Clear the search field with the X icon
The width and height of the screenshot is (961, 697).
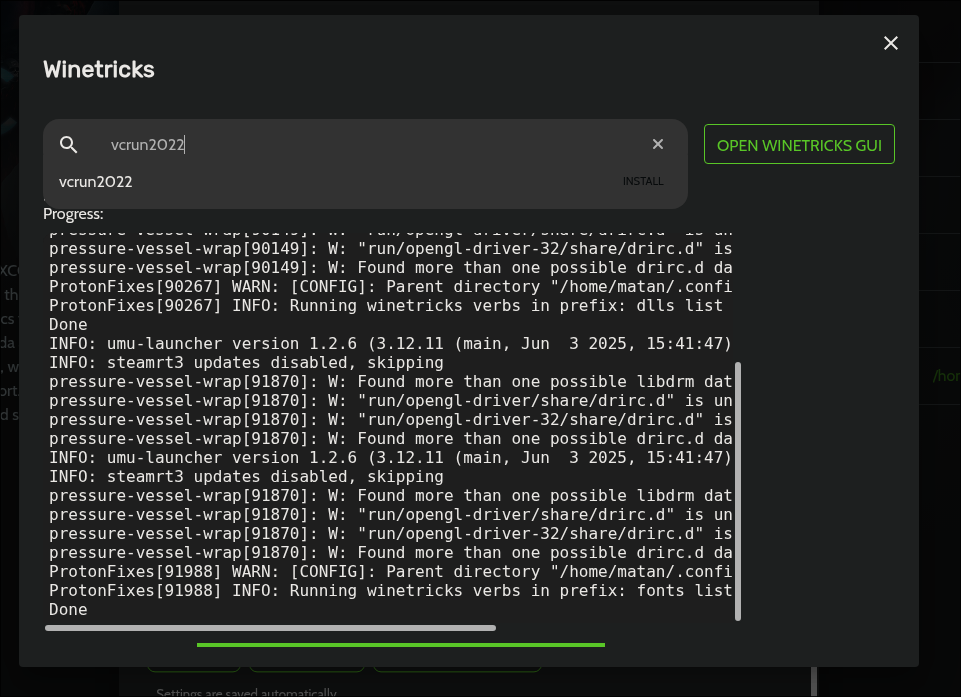pos(658,144)
